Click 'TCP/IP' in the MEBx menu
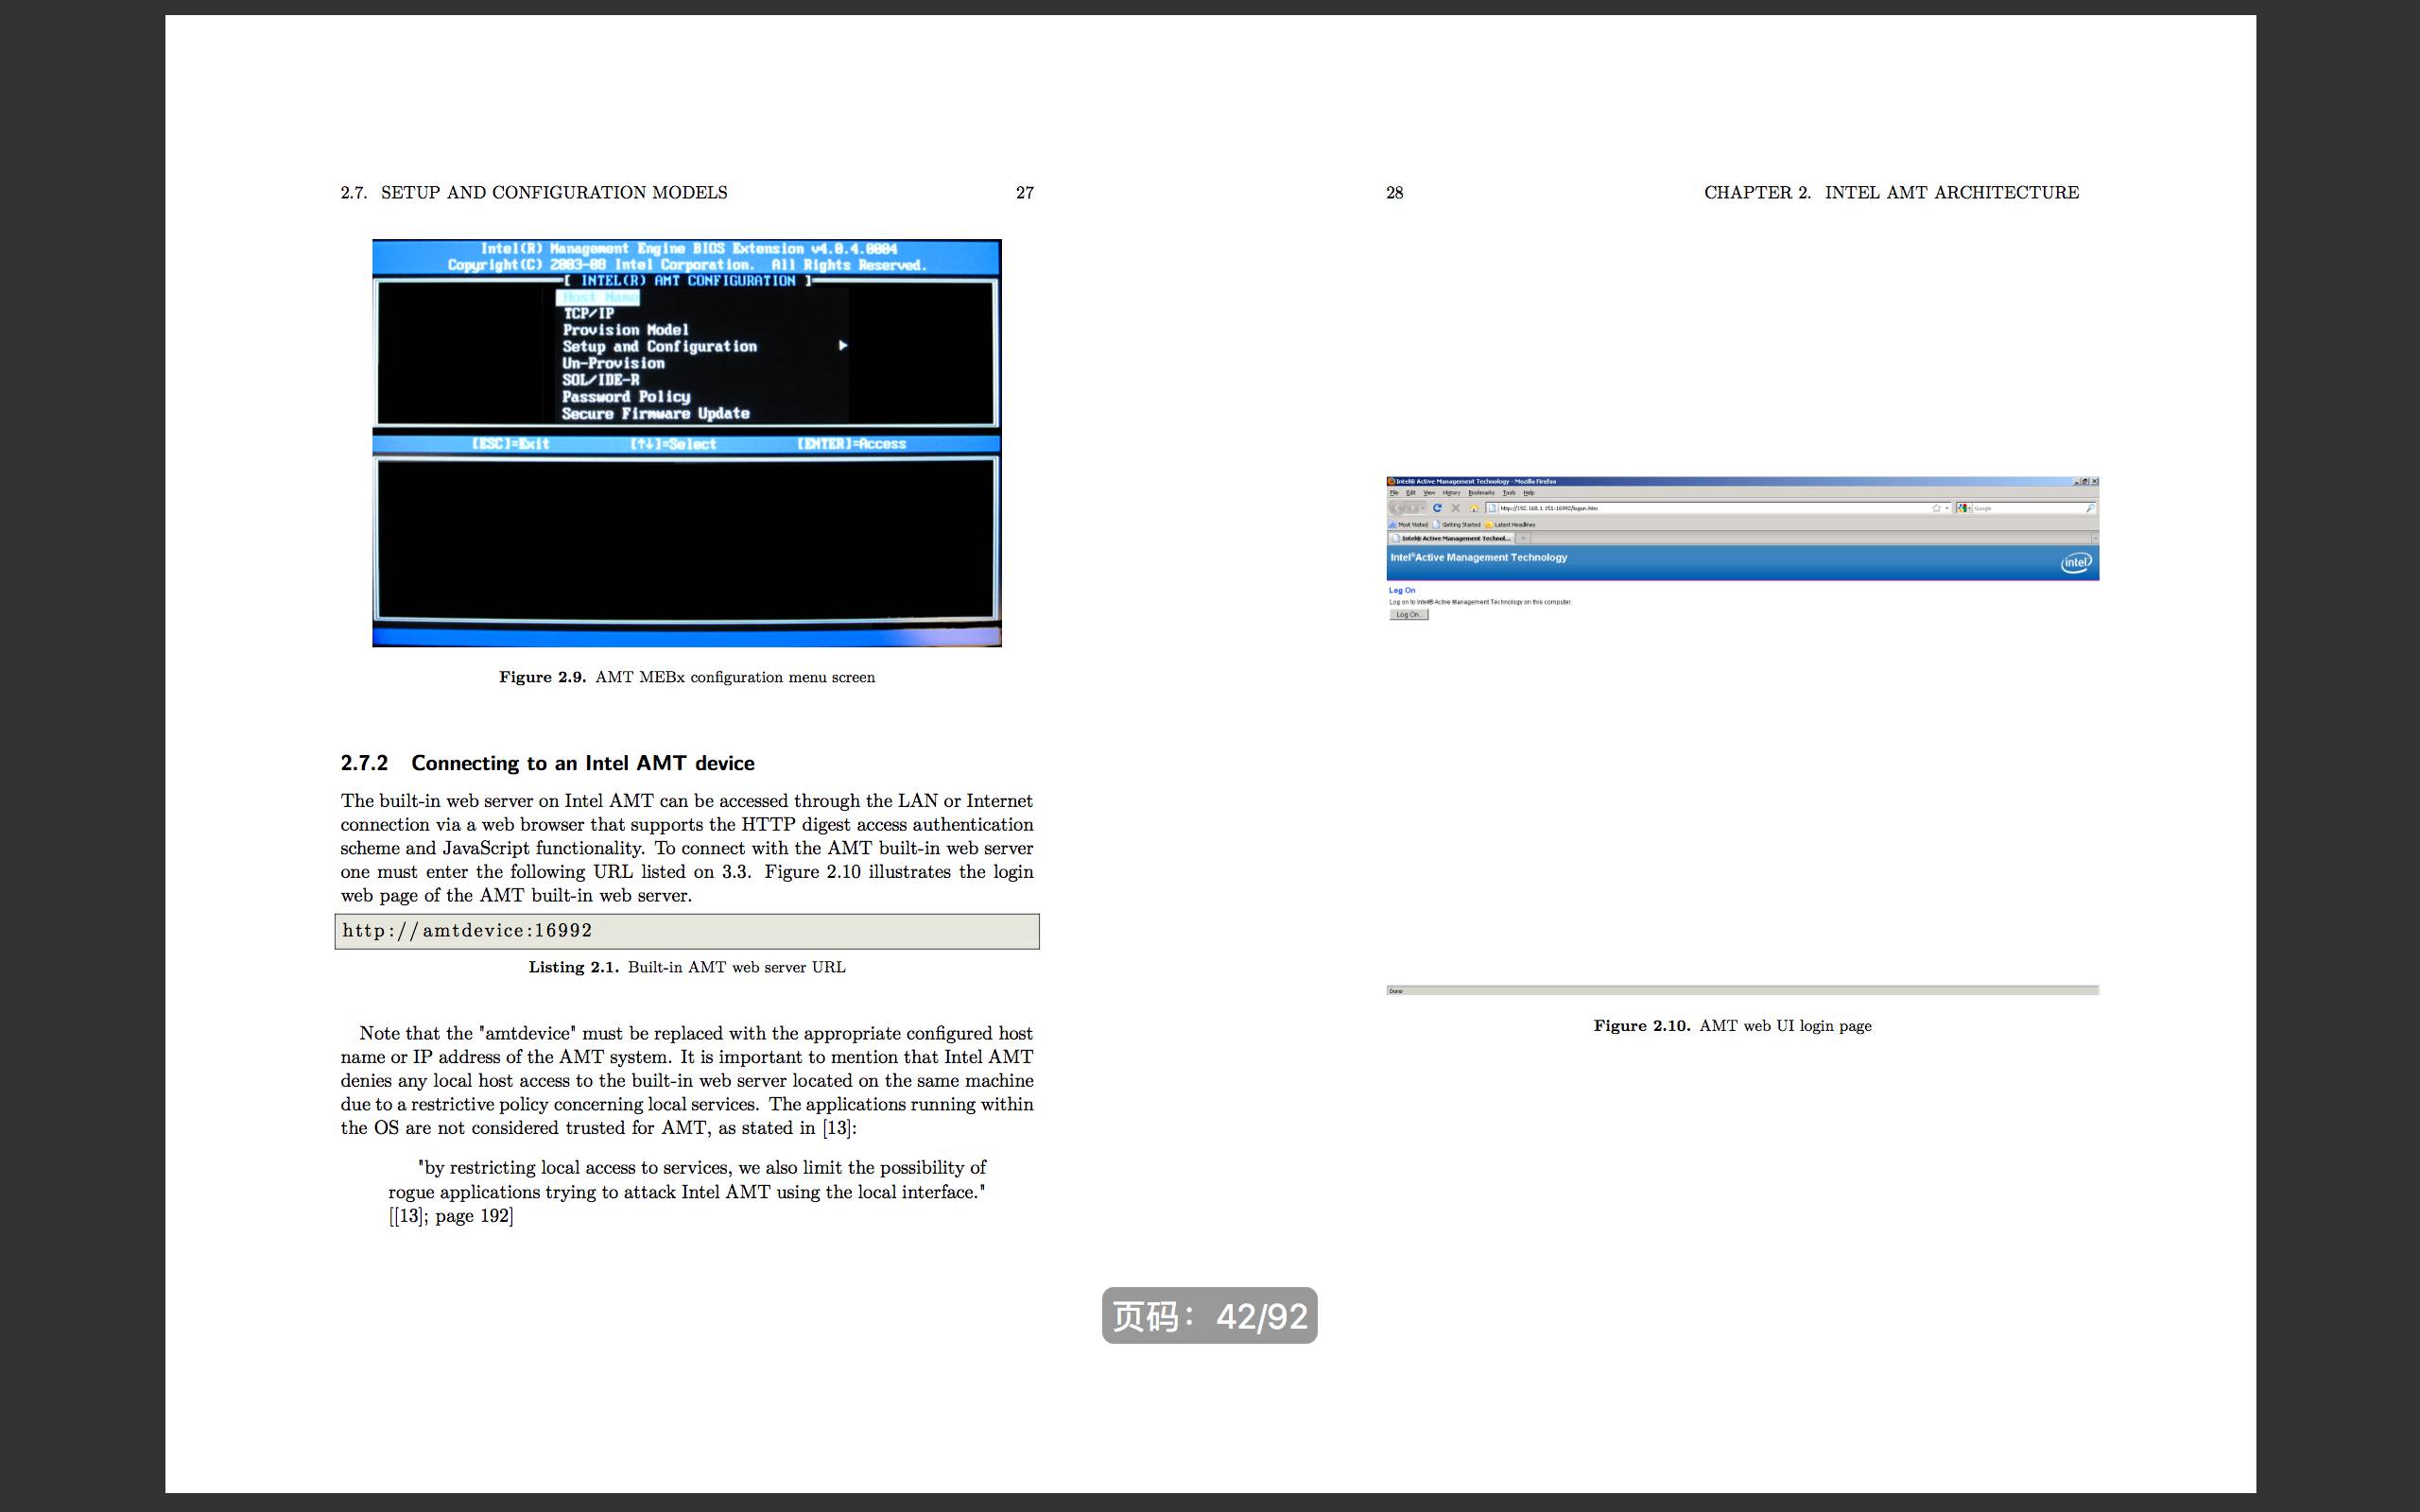 click(588, 313)
